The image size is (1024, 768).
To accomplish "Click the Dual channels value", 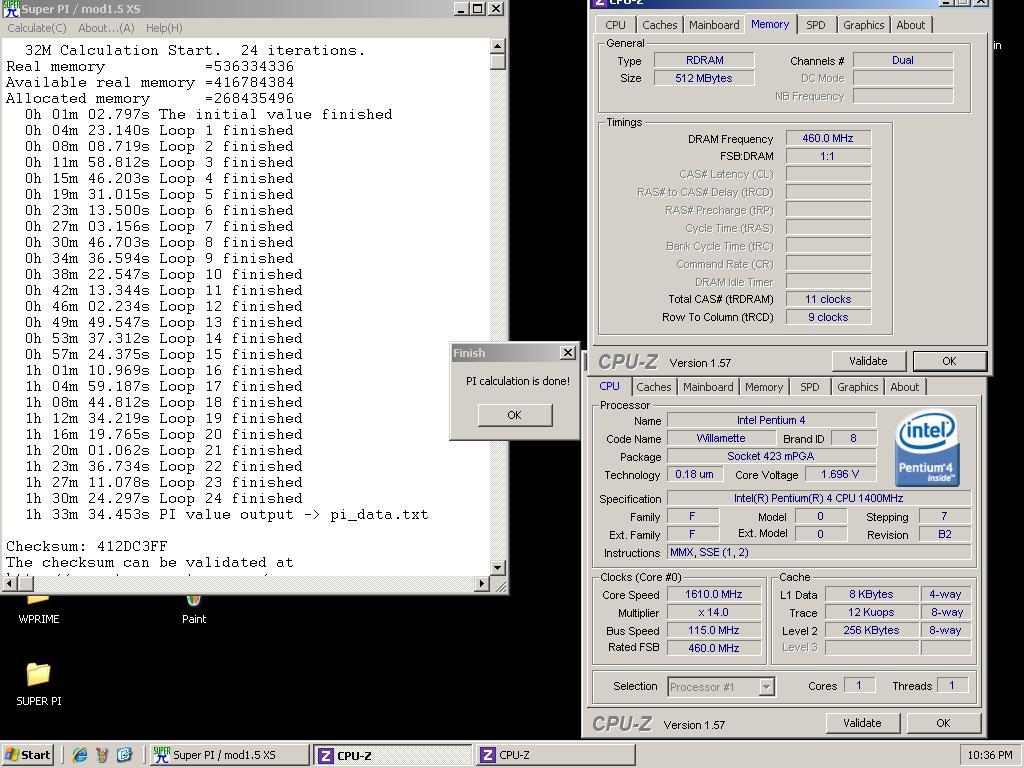I will (x=903, y=60).
